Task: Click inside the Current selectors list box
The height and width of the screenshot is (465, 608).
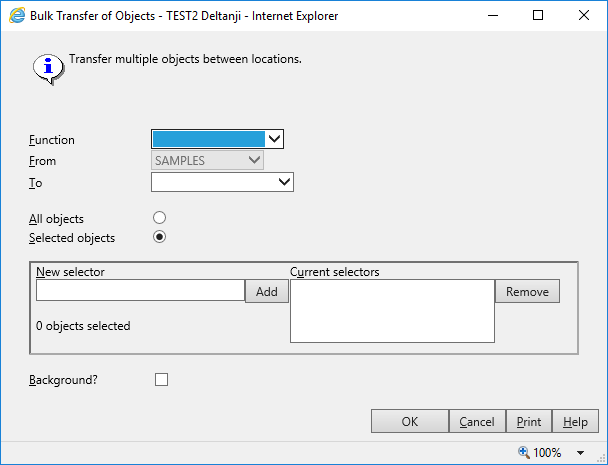Action: click(x=392, y=311)
